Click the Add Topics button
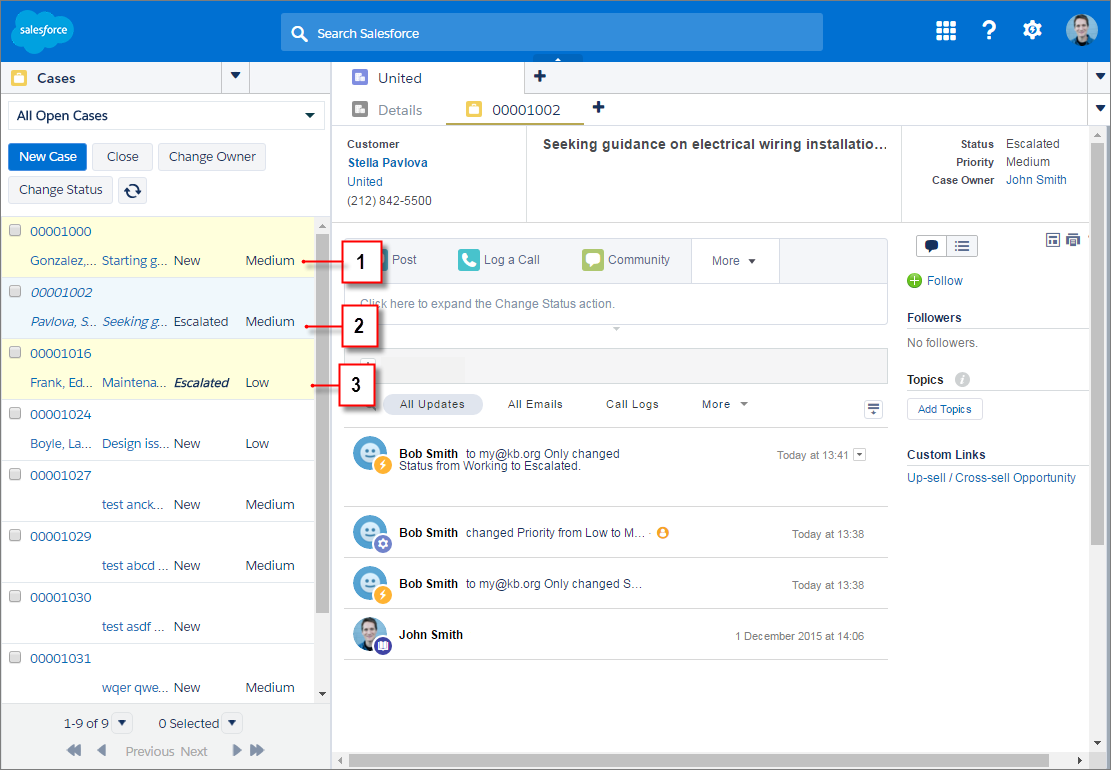This screenshot has width=1111, height=770. click(x=944, y=409)
